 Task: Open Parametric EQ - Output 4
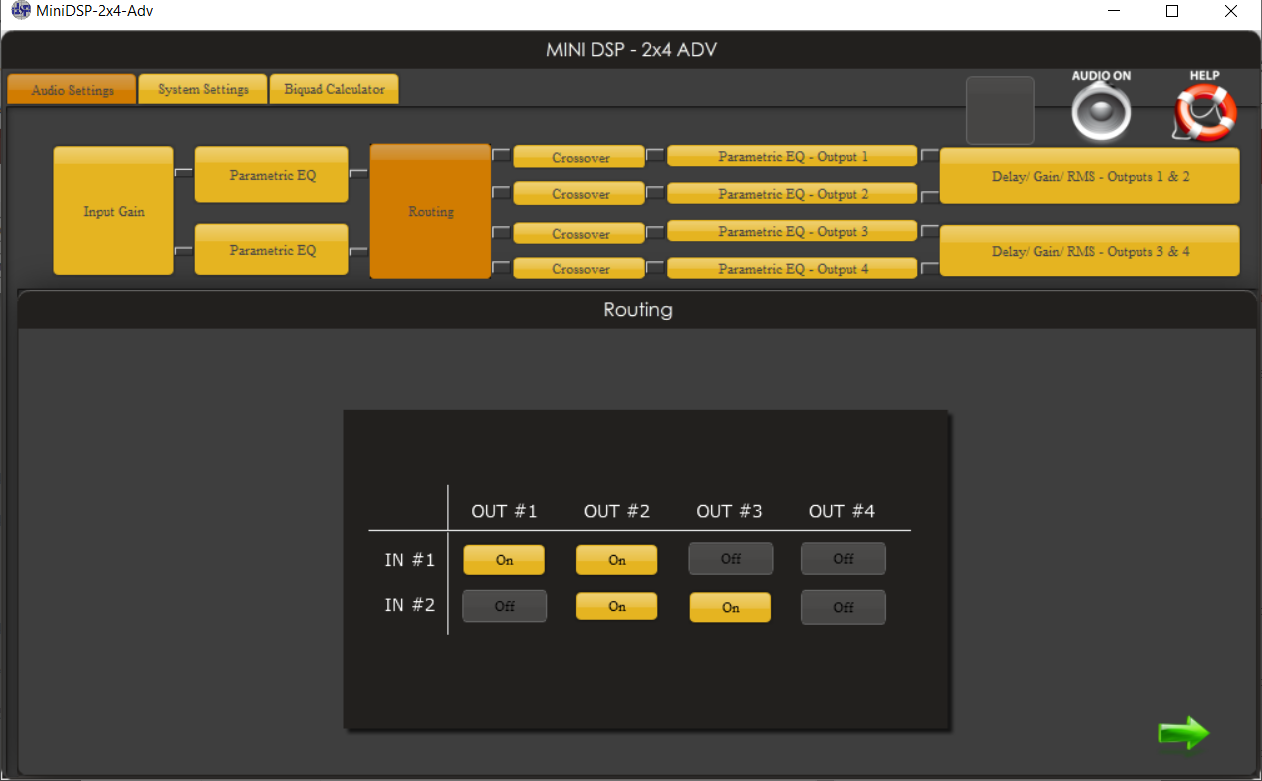pos(792,268)
